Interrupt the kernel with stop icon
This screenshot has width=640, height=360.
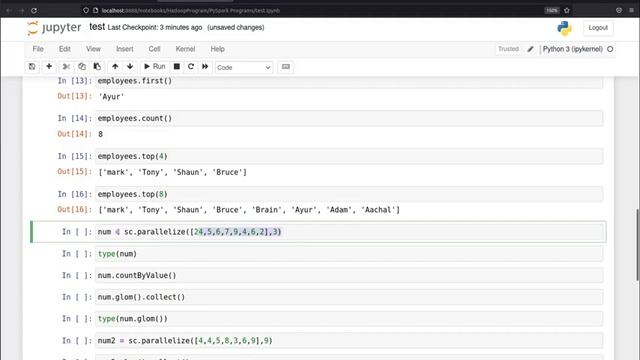pyautogui.click(x=177, y=67)
